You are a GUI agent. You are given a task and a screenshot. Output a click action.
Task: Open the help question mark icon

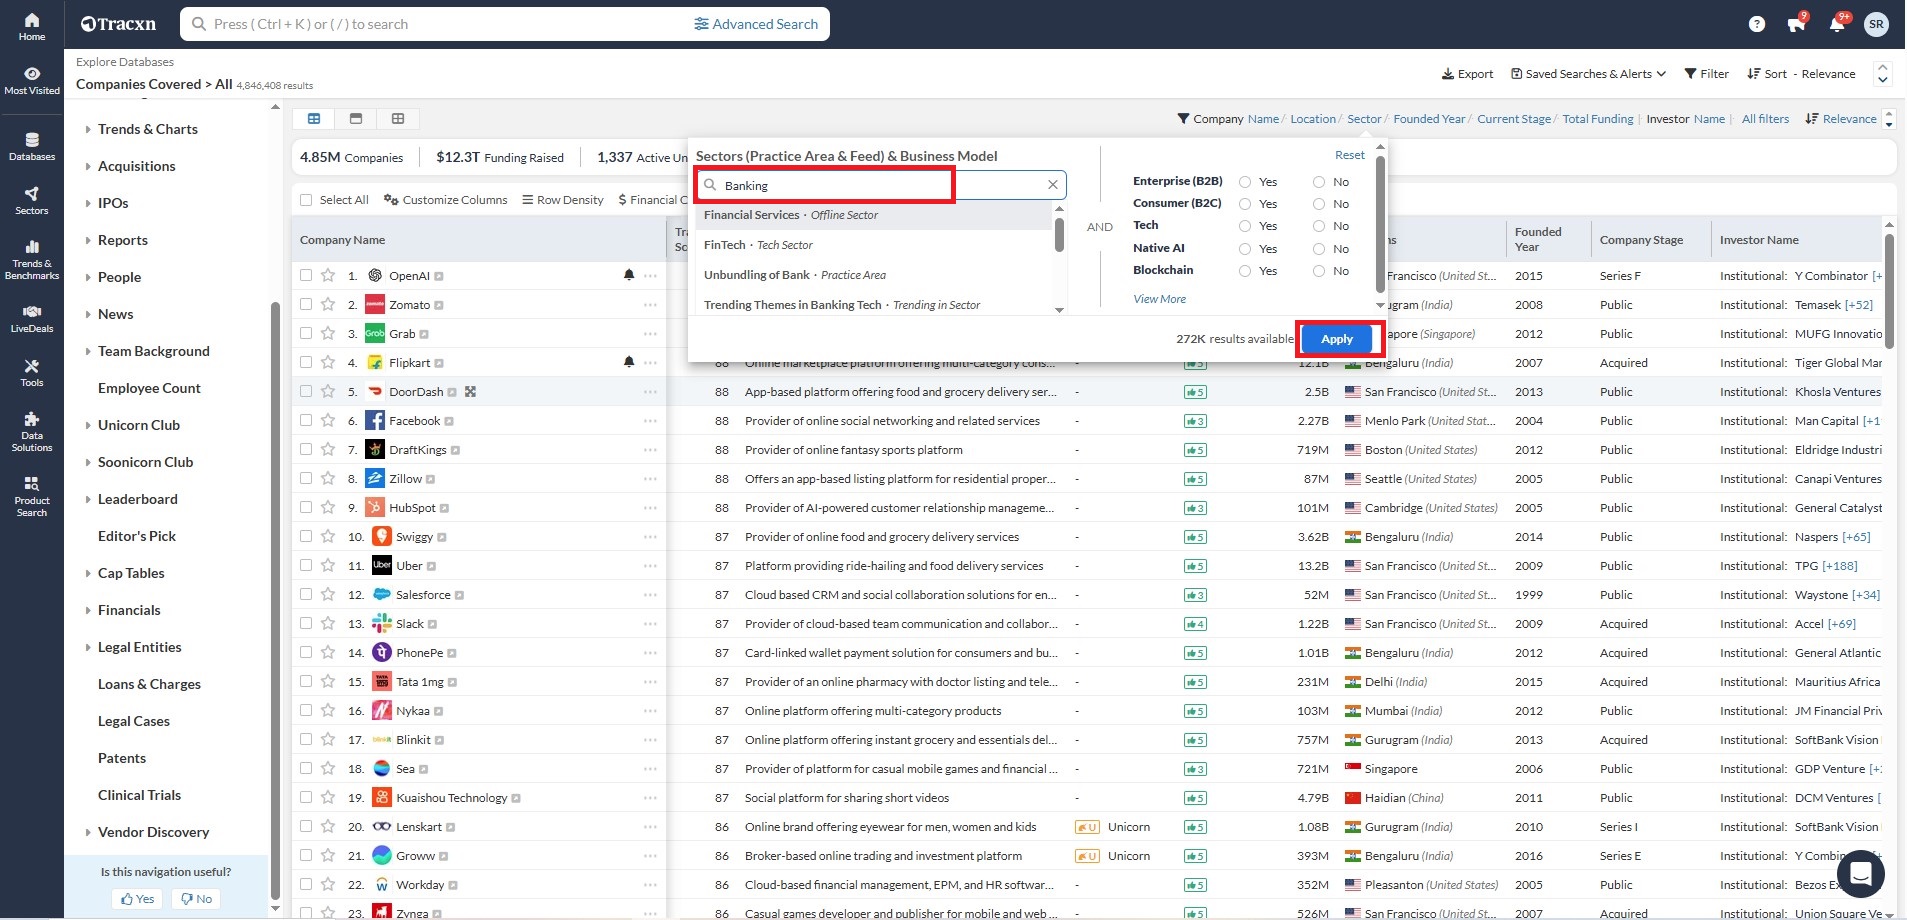(x=1756, y=24)
